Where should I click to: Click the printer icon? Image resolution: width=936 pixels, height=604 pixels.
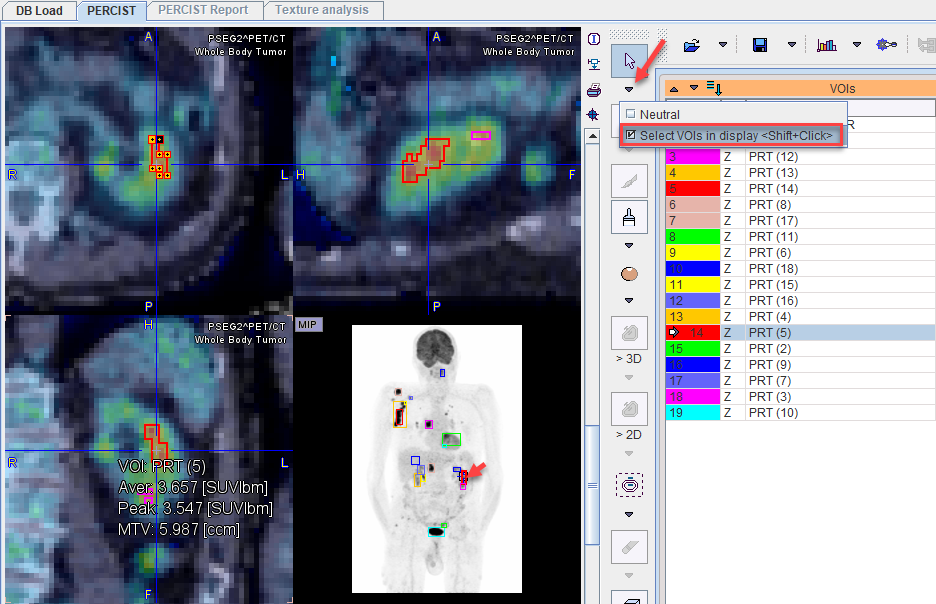pos(593,90)
